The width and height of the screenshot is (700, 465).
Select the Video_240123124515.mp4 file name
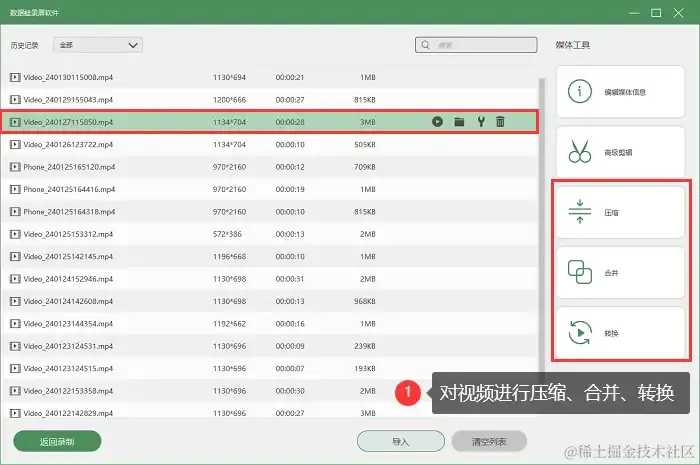(x=68, y=369)
